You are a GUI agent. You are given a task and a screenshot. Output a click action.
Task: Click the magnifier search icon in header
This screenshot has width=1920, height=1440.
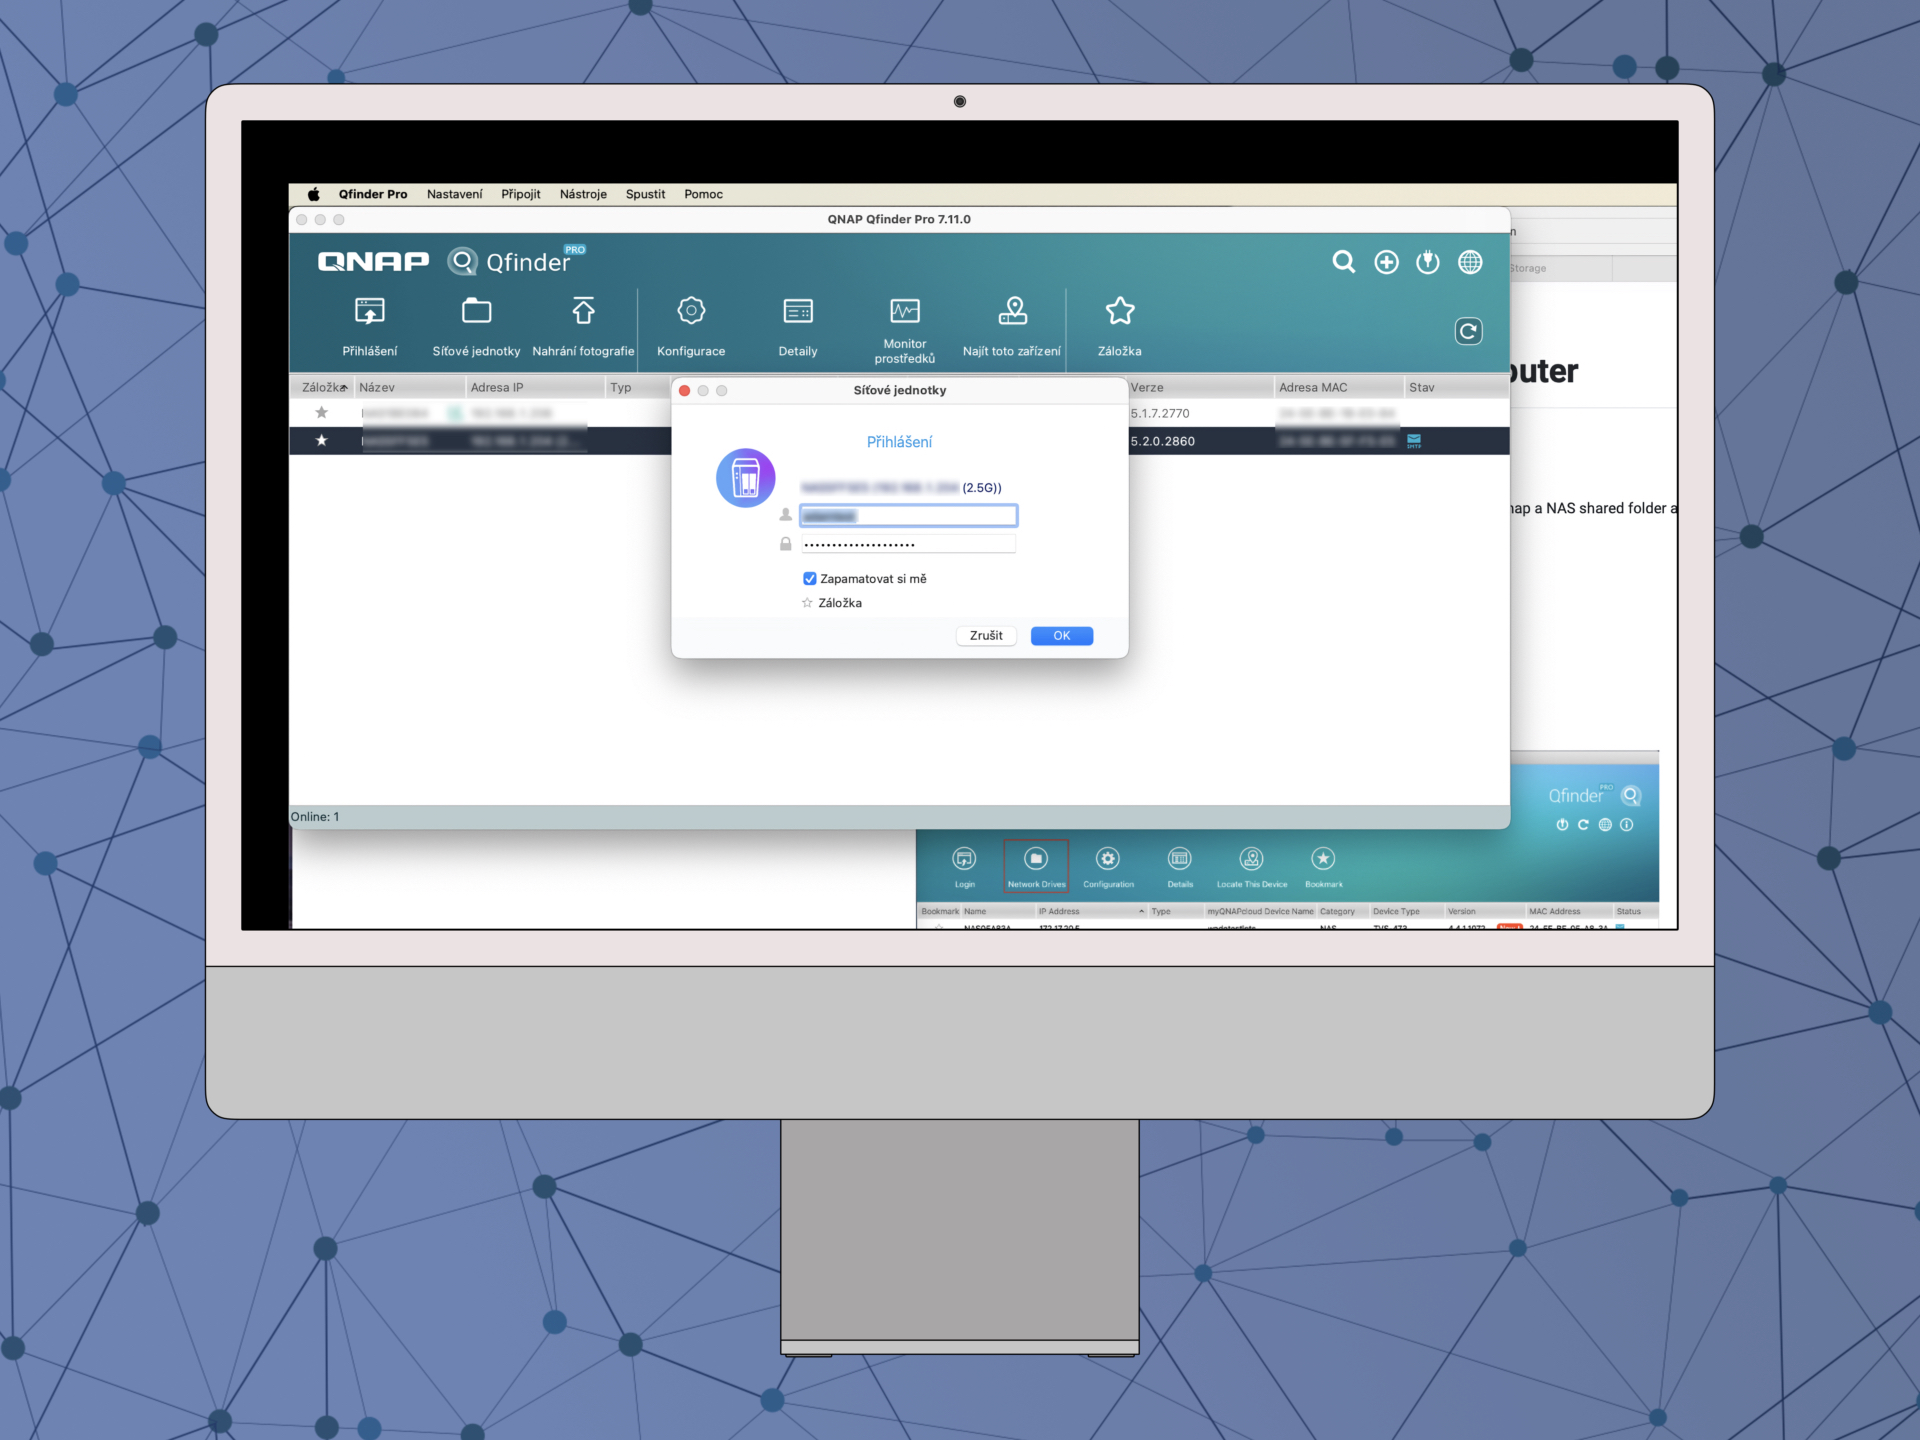(x=1344, y=262)
